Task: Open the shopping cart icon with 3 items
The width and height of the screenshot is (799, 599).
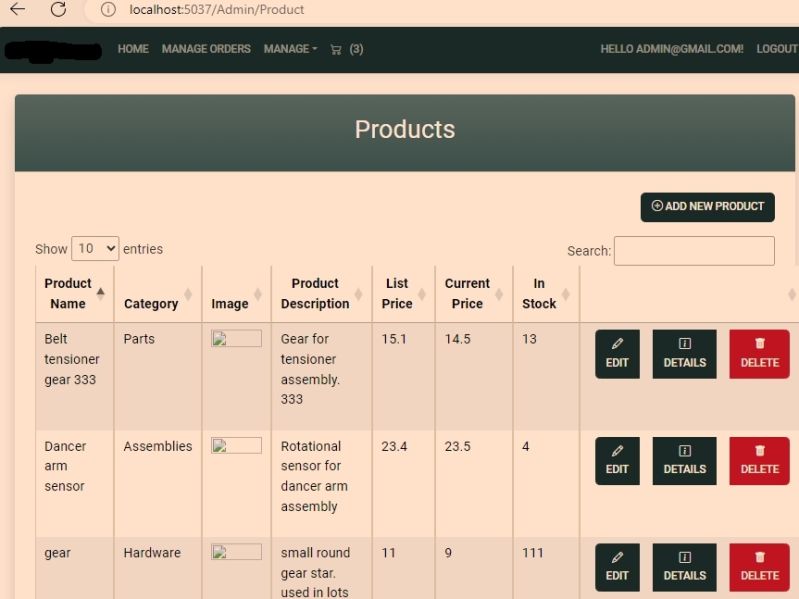Action: coord(347,49)
